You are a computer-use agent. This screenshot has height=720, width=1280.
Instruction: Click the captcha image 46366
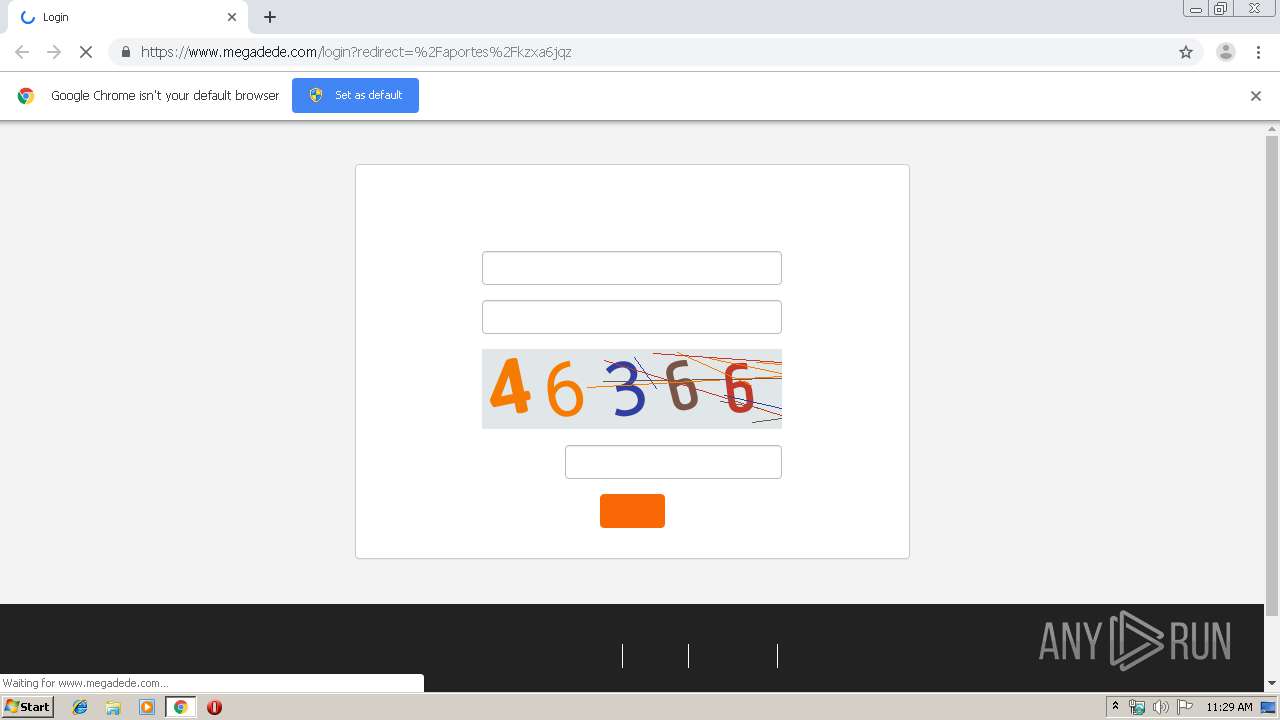coord(632,389)
